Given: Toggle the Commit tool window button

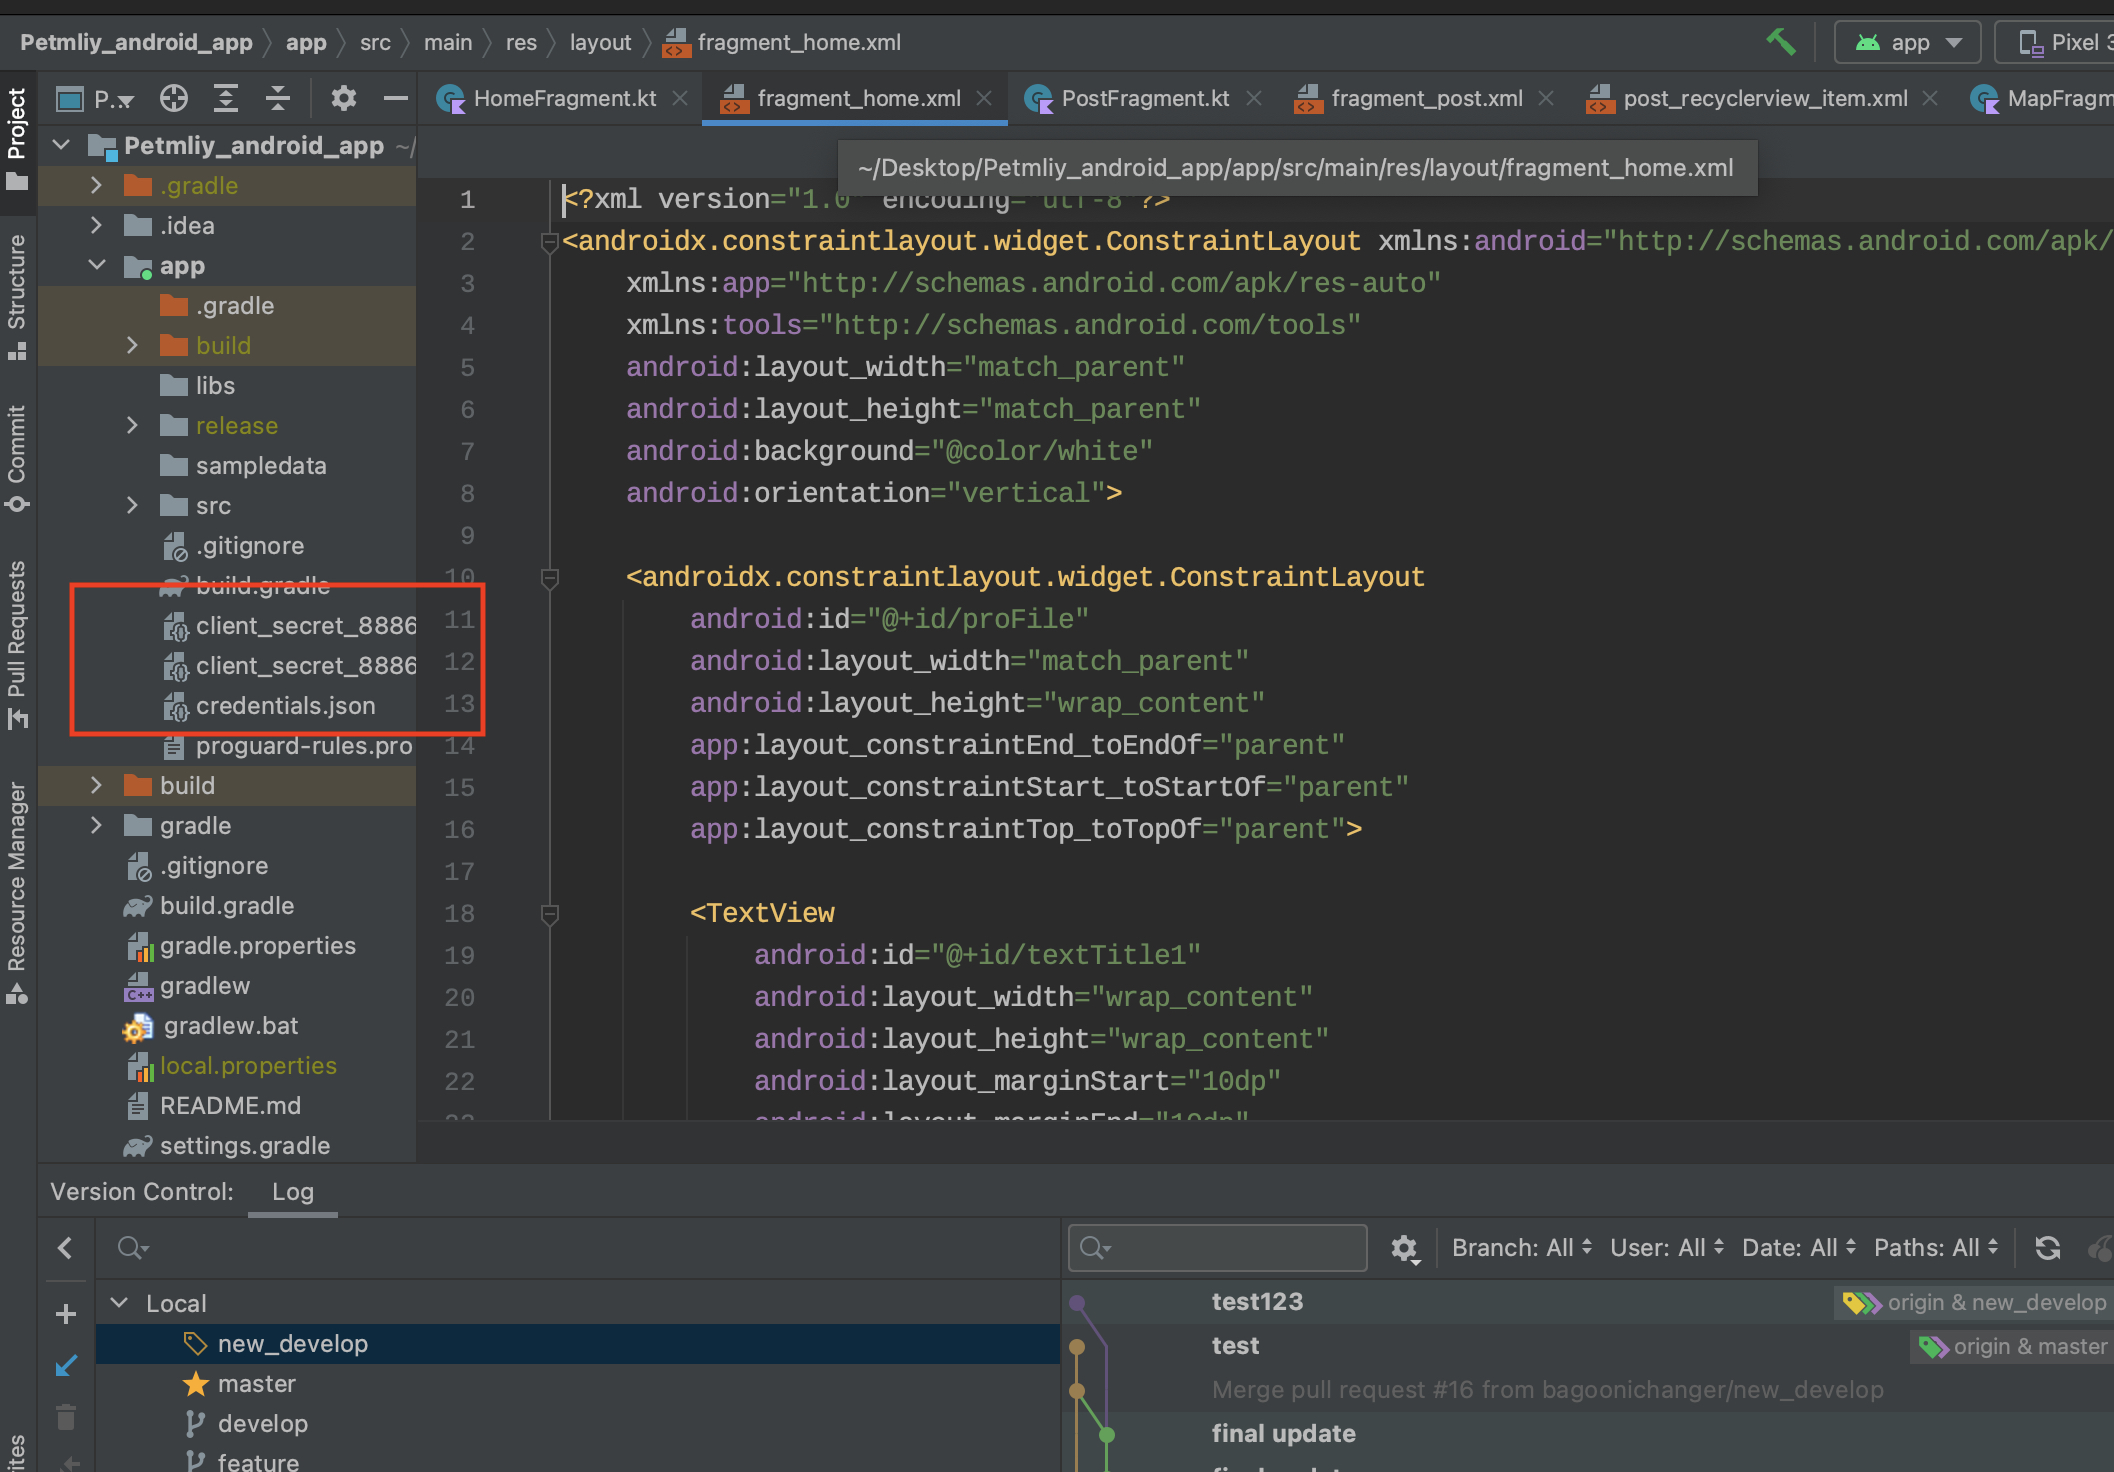Looking at the screenshot, I should point(17,458).
